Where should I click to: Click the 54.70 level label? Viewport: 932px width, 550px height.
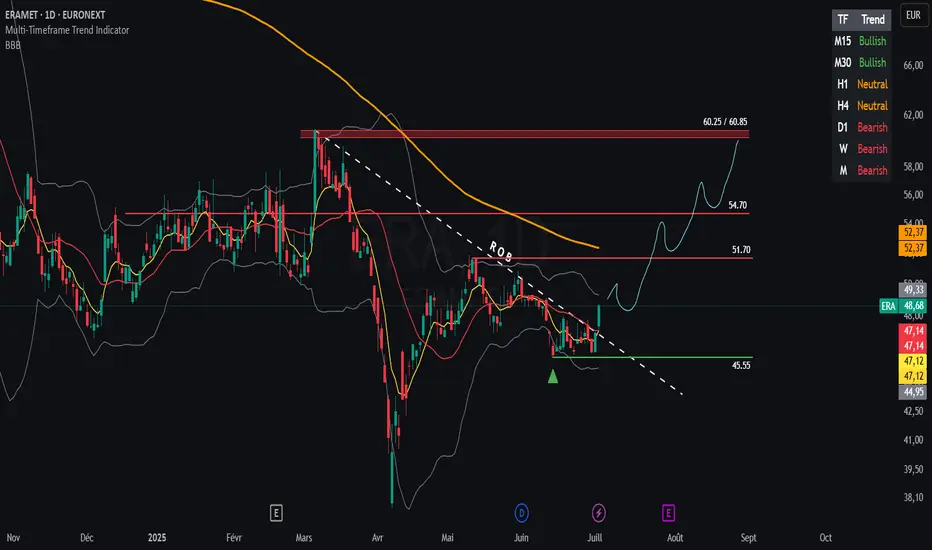point(738,205)
